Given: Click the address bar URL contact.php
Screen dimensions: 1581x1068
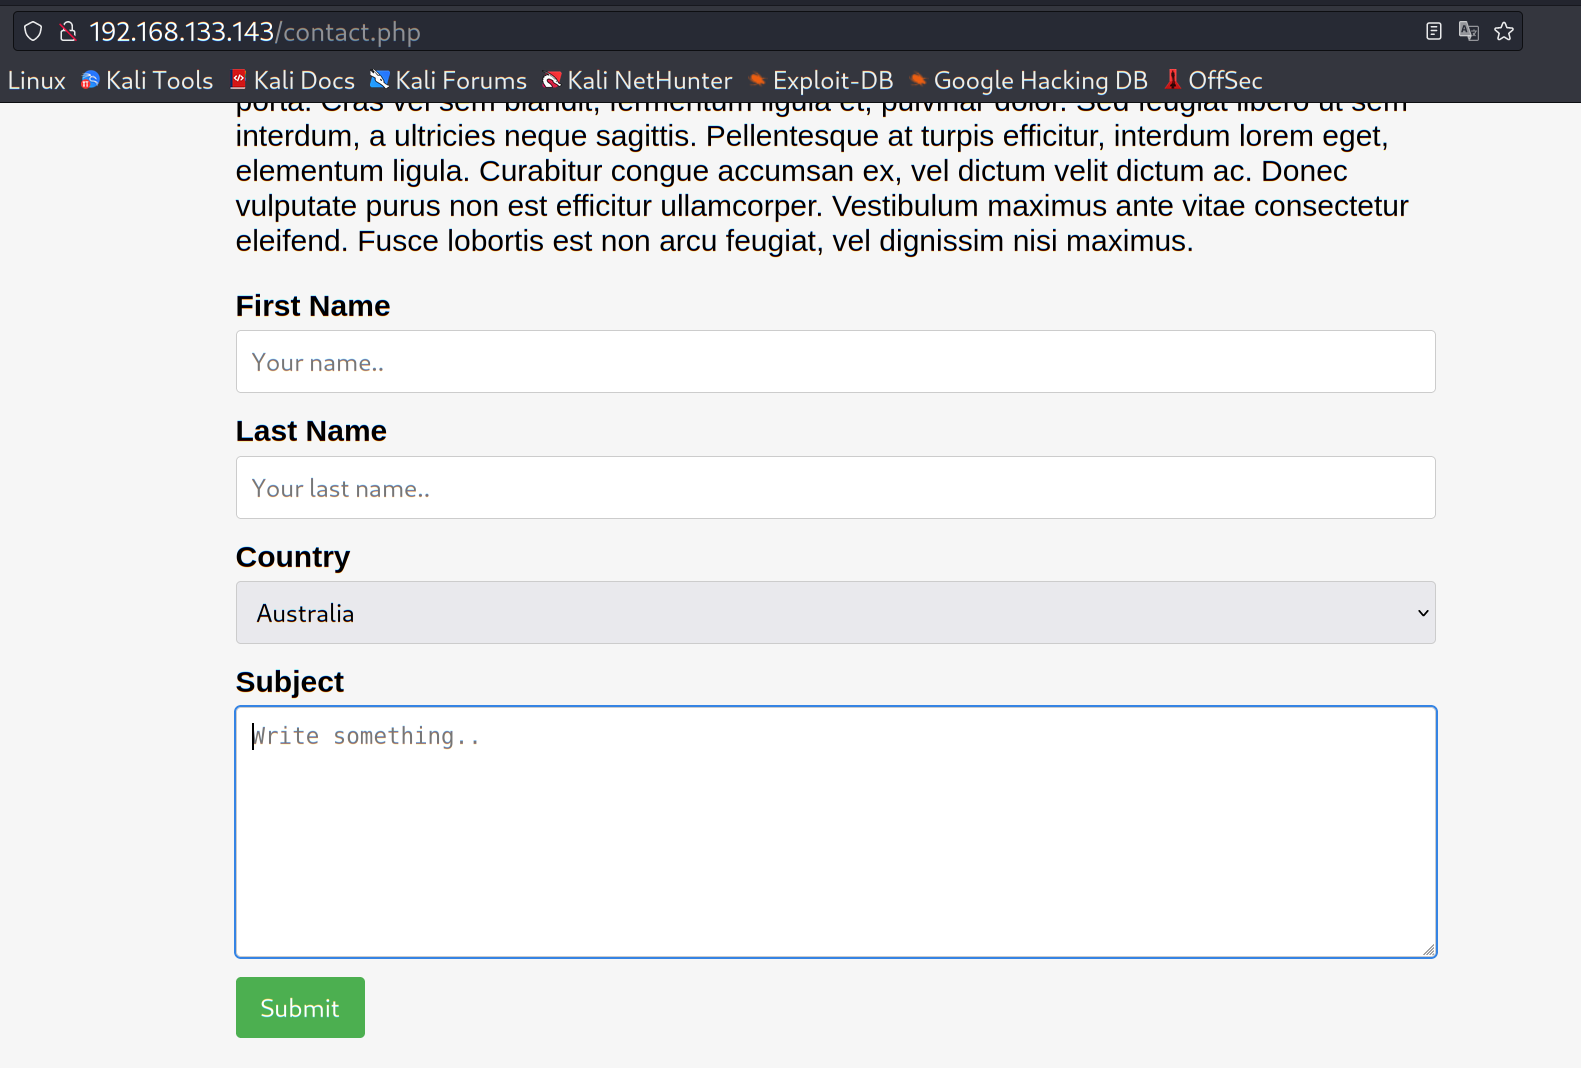Looking at the screenshot, I should pos(255,32).
